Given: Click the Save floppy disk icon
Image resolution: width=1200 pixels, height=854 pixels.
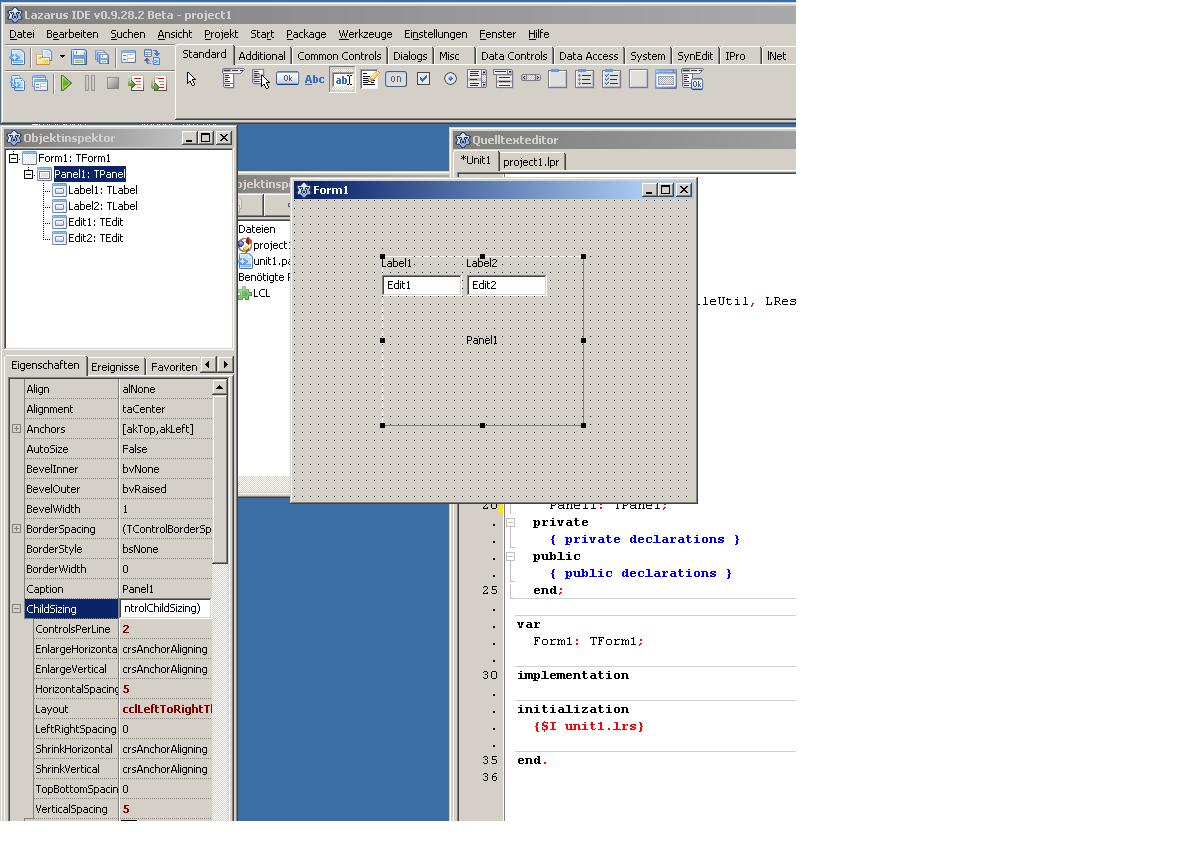Looking at the screenshot, I should 79,57.
